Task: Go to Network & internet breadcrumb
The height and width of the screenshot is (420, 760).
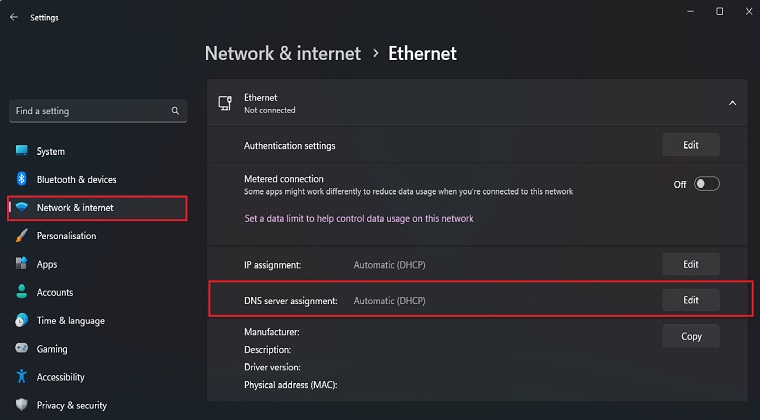Action: click(282, 53)
